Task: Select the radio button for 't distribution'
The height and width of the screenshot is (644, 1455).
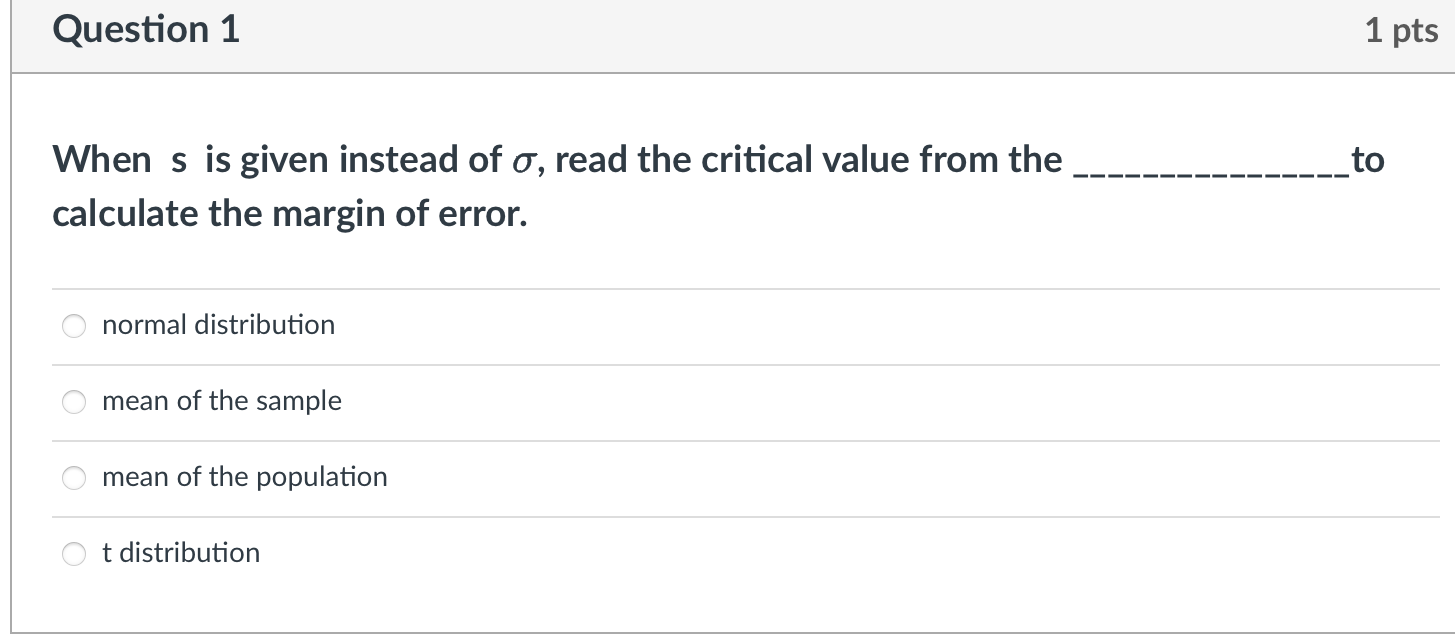Action: coord(73,552)
